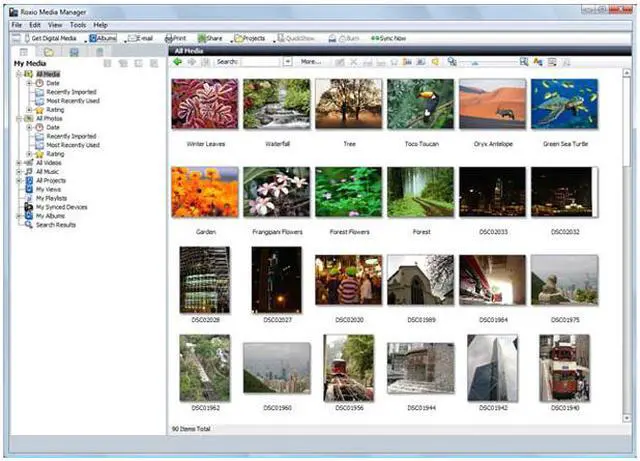Expand Date under All Media
Image resolution: width=640 pixels, height=461 pixels.
click(x=29, y=83)
